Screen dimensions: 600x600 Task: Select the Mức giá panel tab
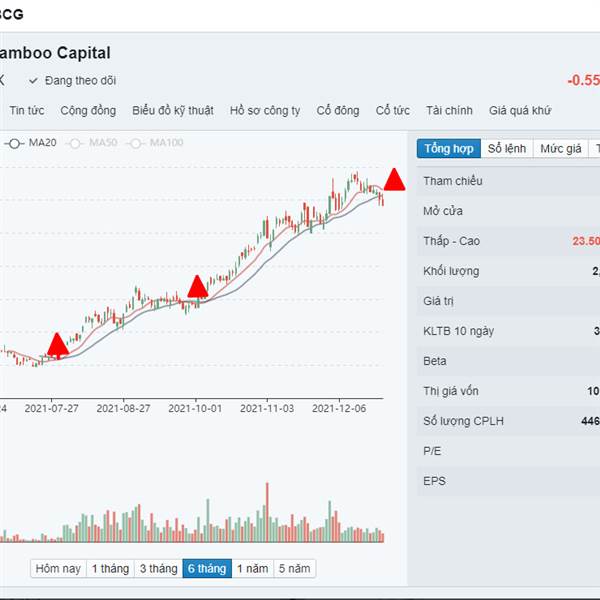pyautogui.click(x=561, y=149)
